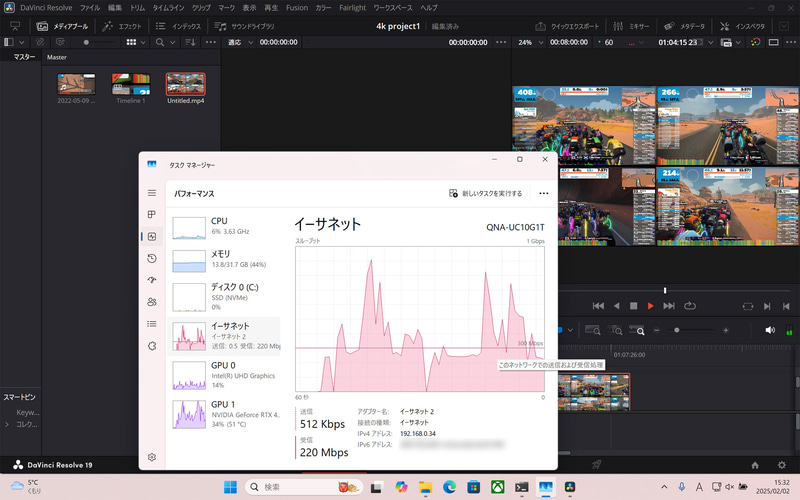Click the bypass color grades icon
Screen dimensions: 800x500
[756, 42]
